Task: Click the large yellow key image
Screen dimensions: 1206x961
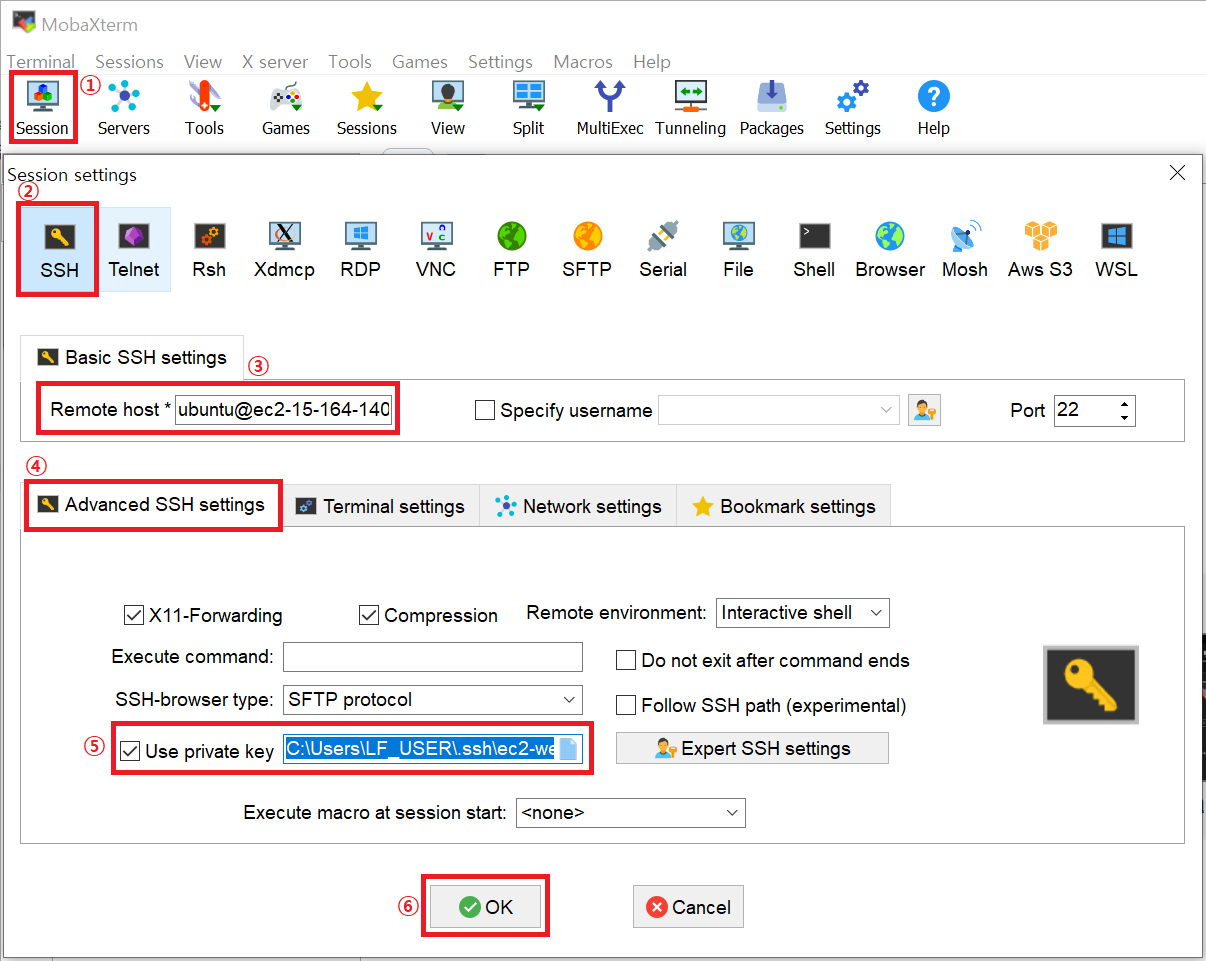Action: point(1091,685)
